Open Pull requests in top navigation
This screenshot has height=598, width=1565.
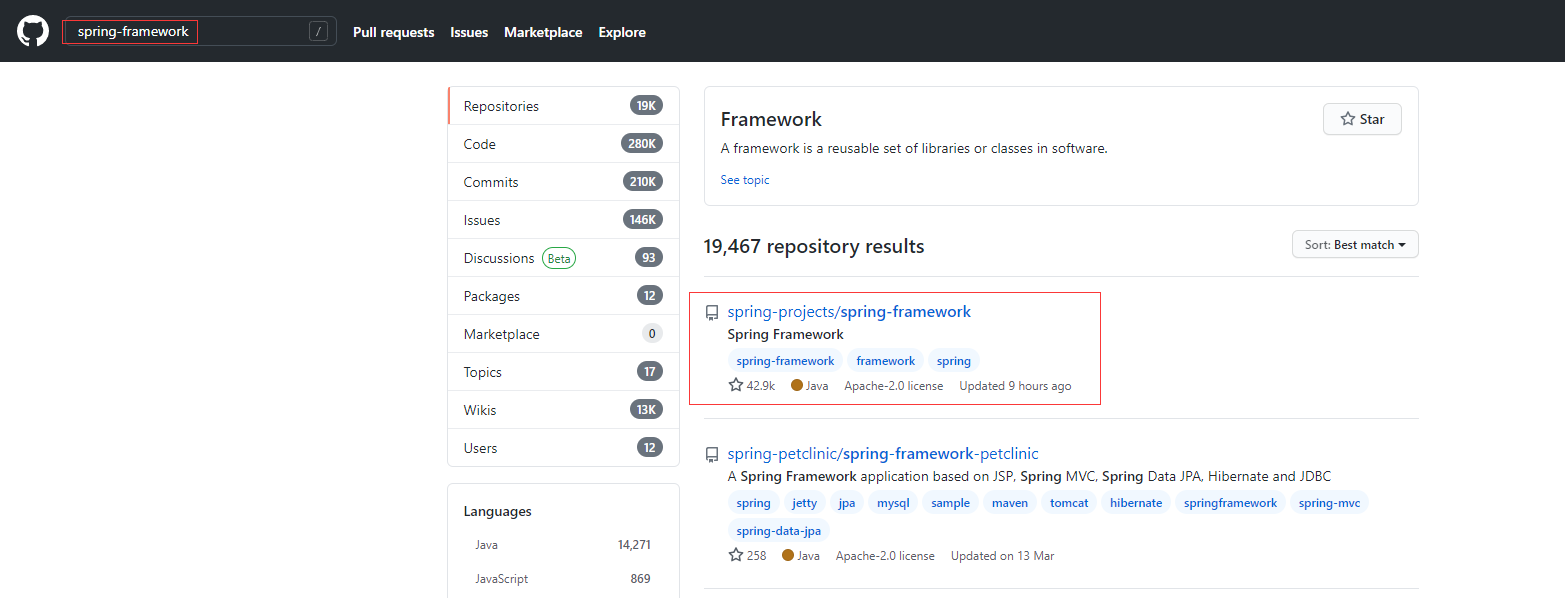(394, 32)
